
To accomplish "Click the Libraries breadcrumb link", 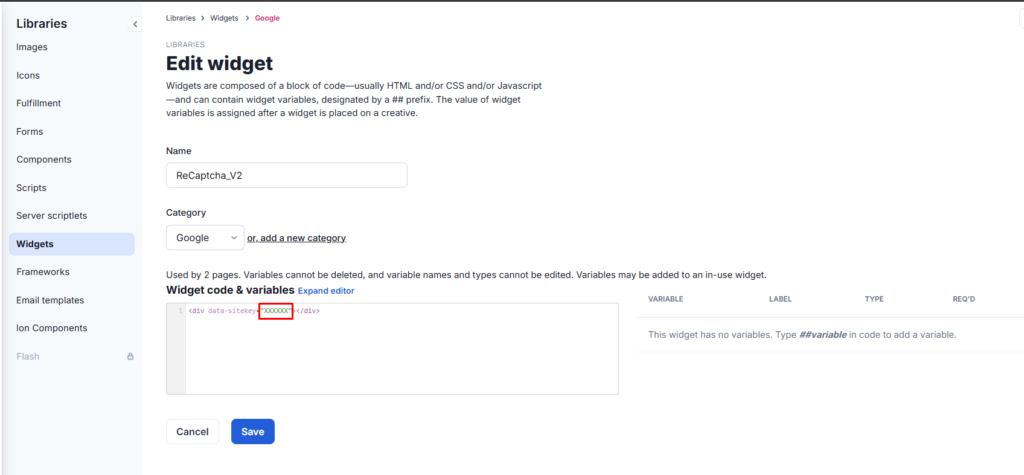I will click(180, 18).
